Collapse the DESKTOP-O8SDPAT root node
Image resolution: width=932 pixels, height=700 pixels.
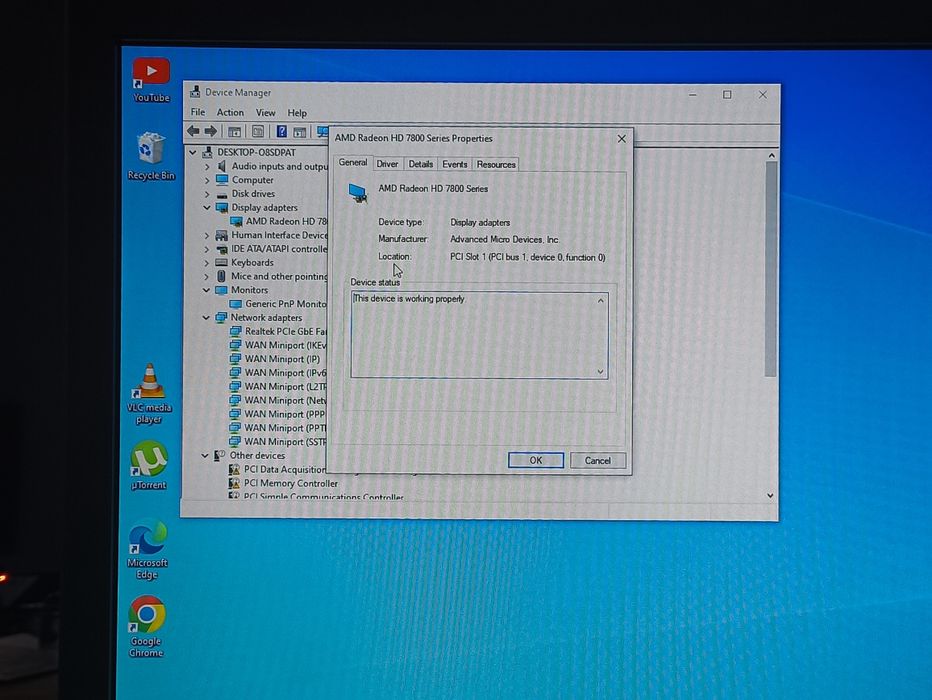point(193,153)
